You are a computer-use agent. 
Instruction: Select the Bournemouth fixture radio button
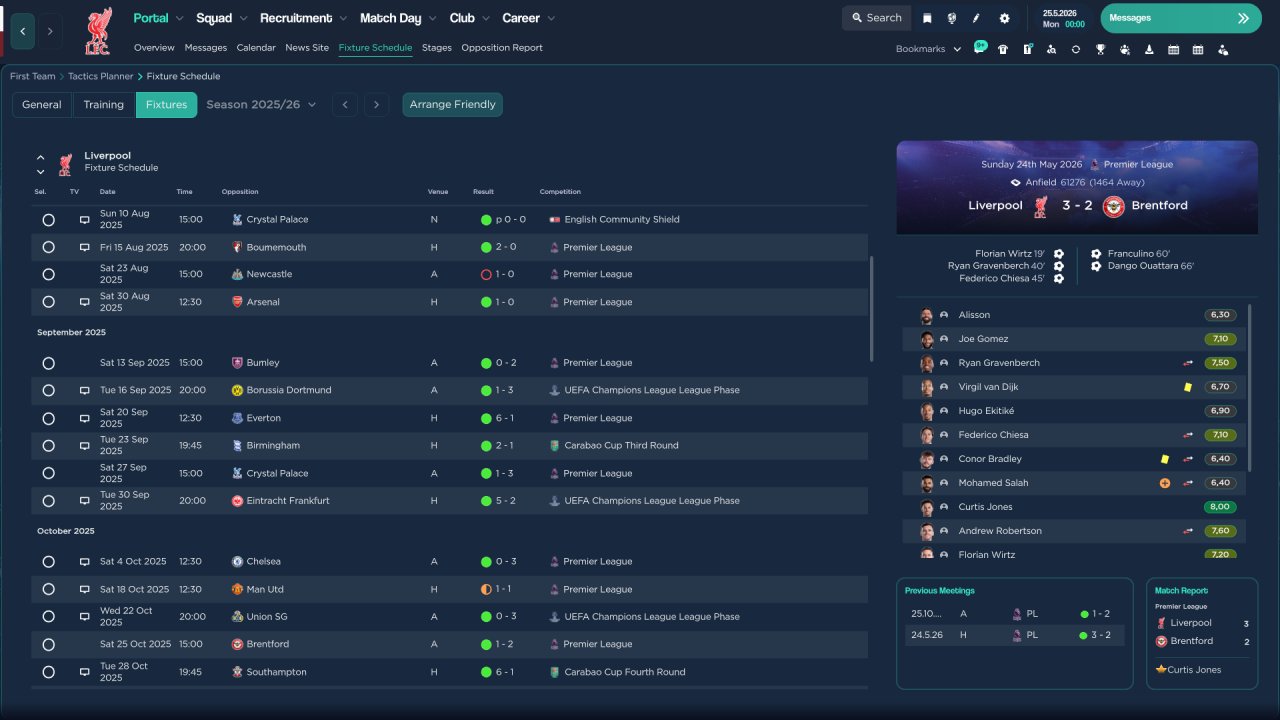48,247
